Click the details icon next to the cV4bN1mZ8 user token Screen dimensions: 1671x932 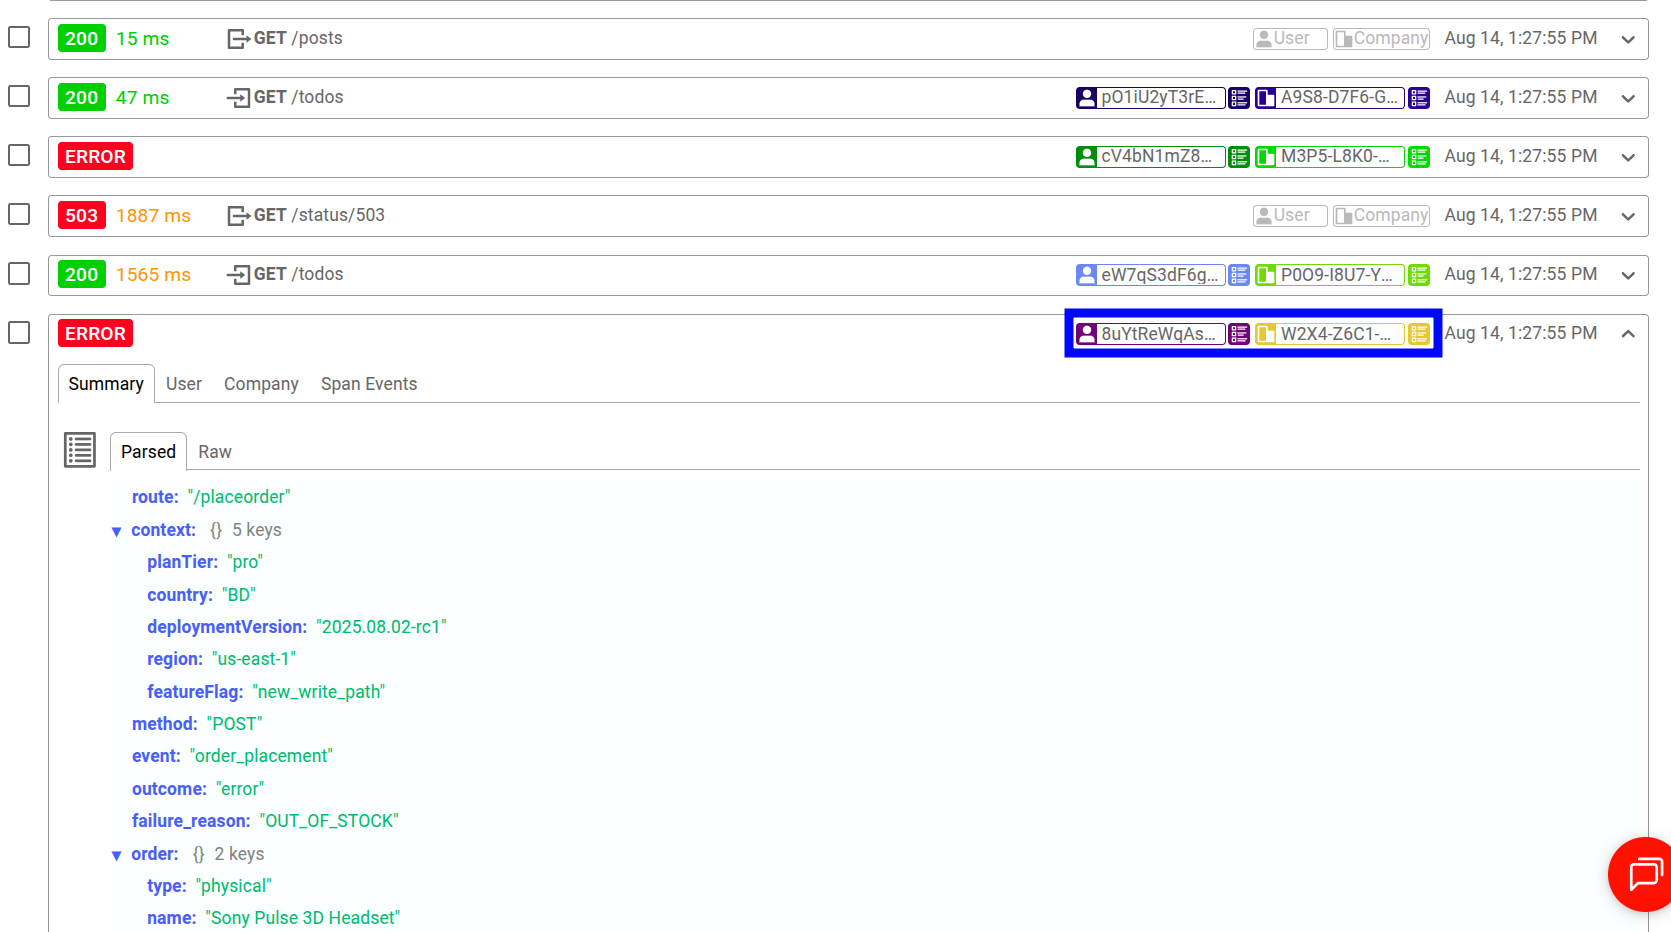pos(1239,156)
